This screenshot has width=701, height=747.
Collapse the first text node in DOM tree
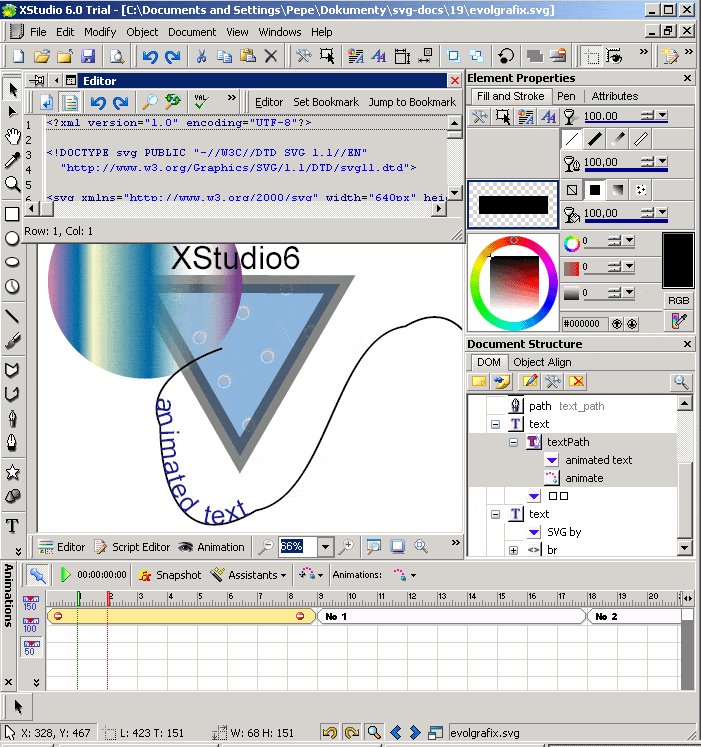coord(496,424)
